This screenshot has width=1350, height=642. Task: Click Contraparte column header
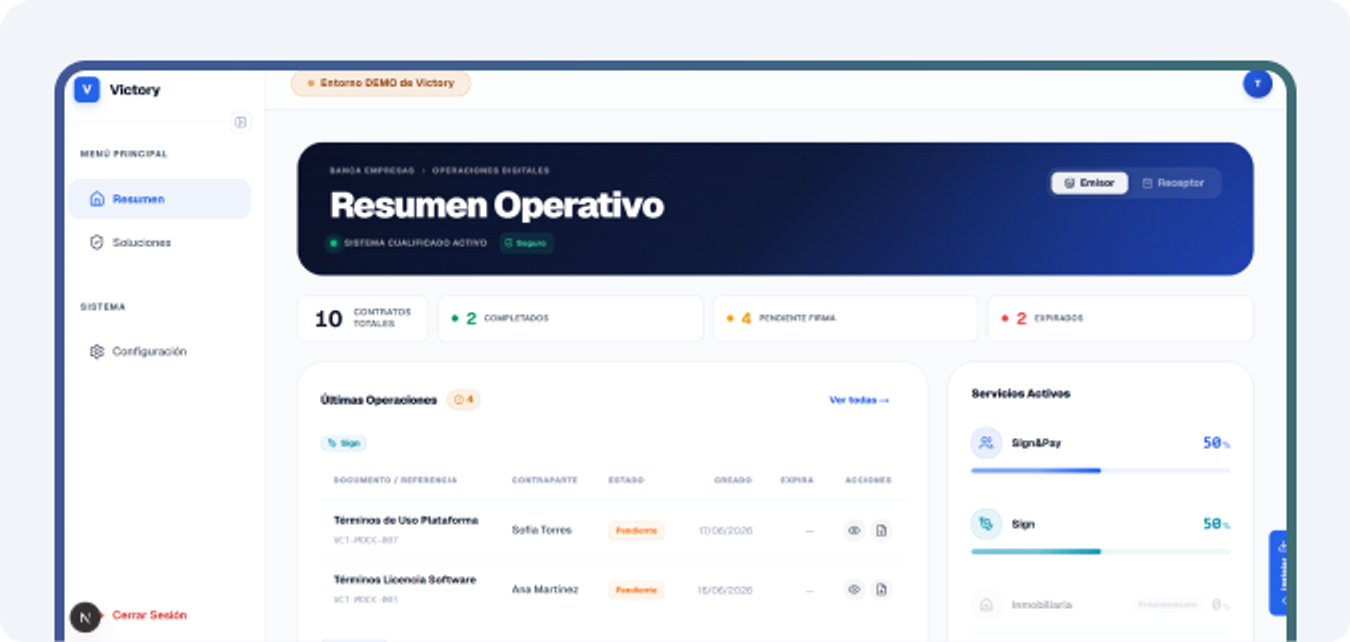(544, 480)
